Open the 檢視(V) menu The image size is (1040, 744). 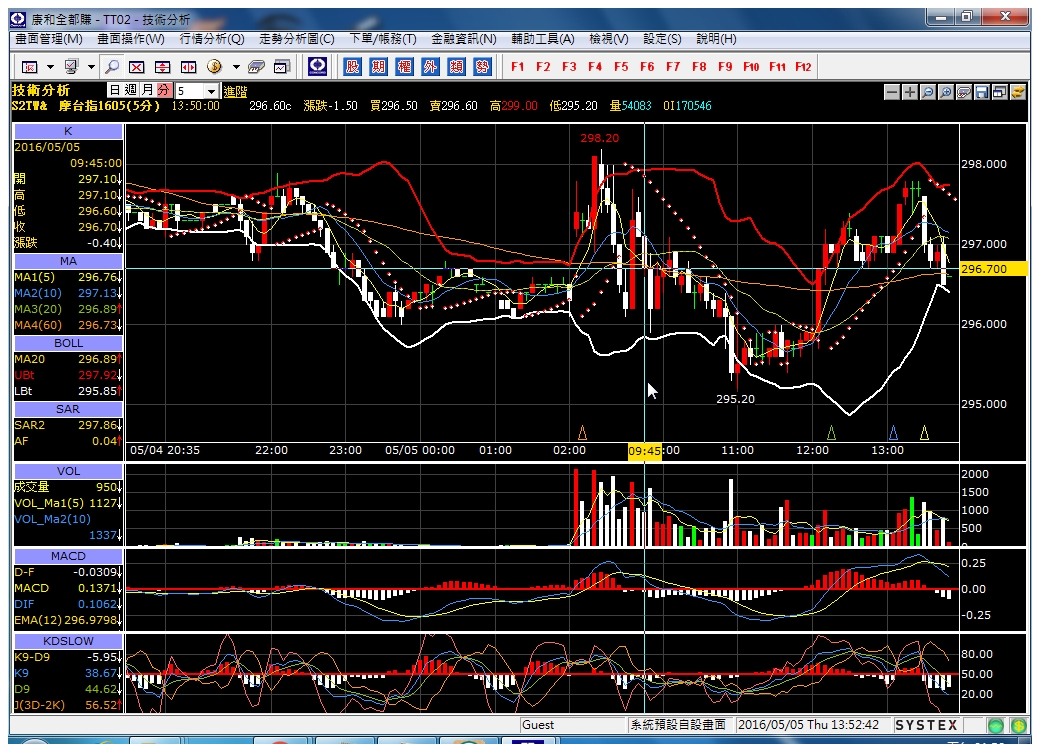pos(609,39)
